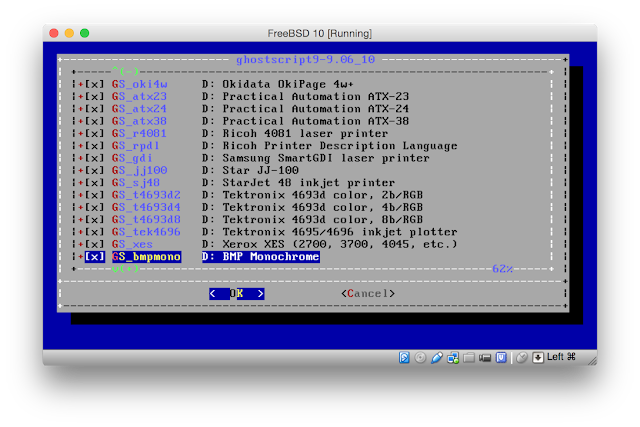Click 'Practical Automation ATX-38' description
640x427 pixels.
click(x=316, y=121)
